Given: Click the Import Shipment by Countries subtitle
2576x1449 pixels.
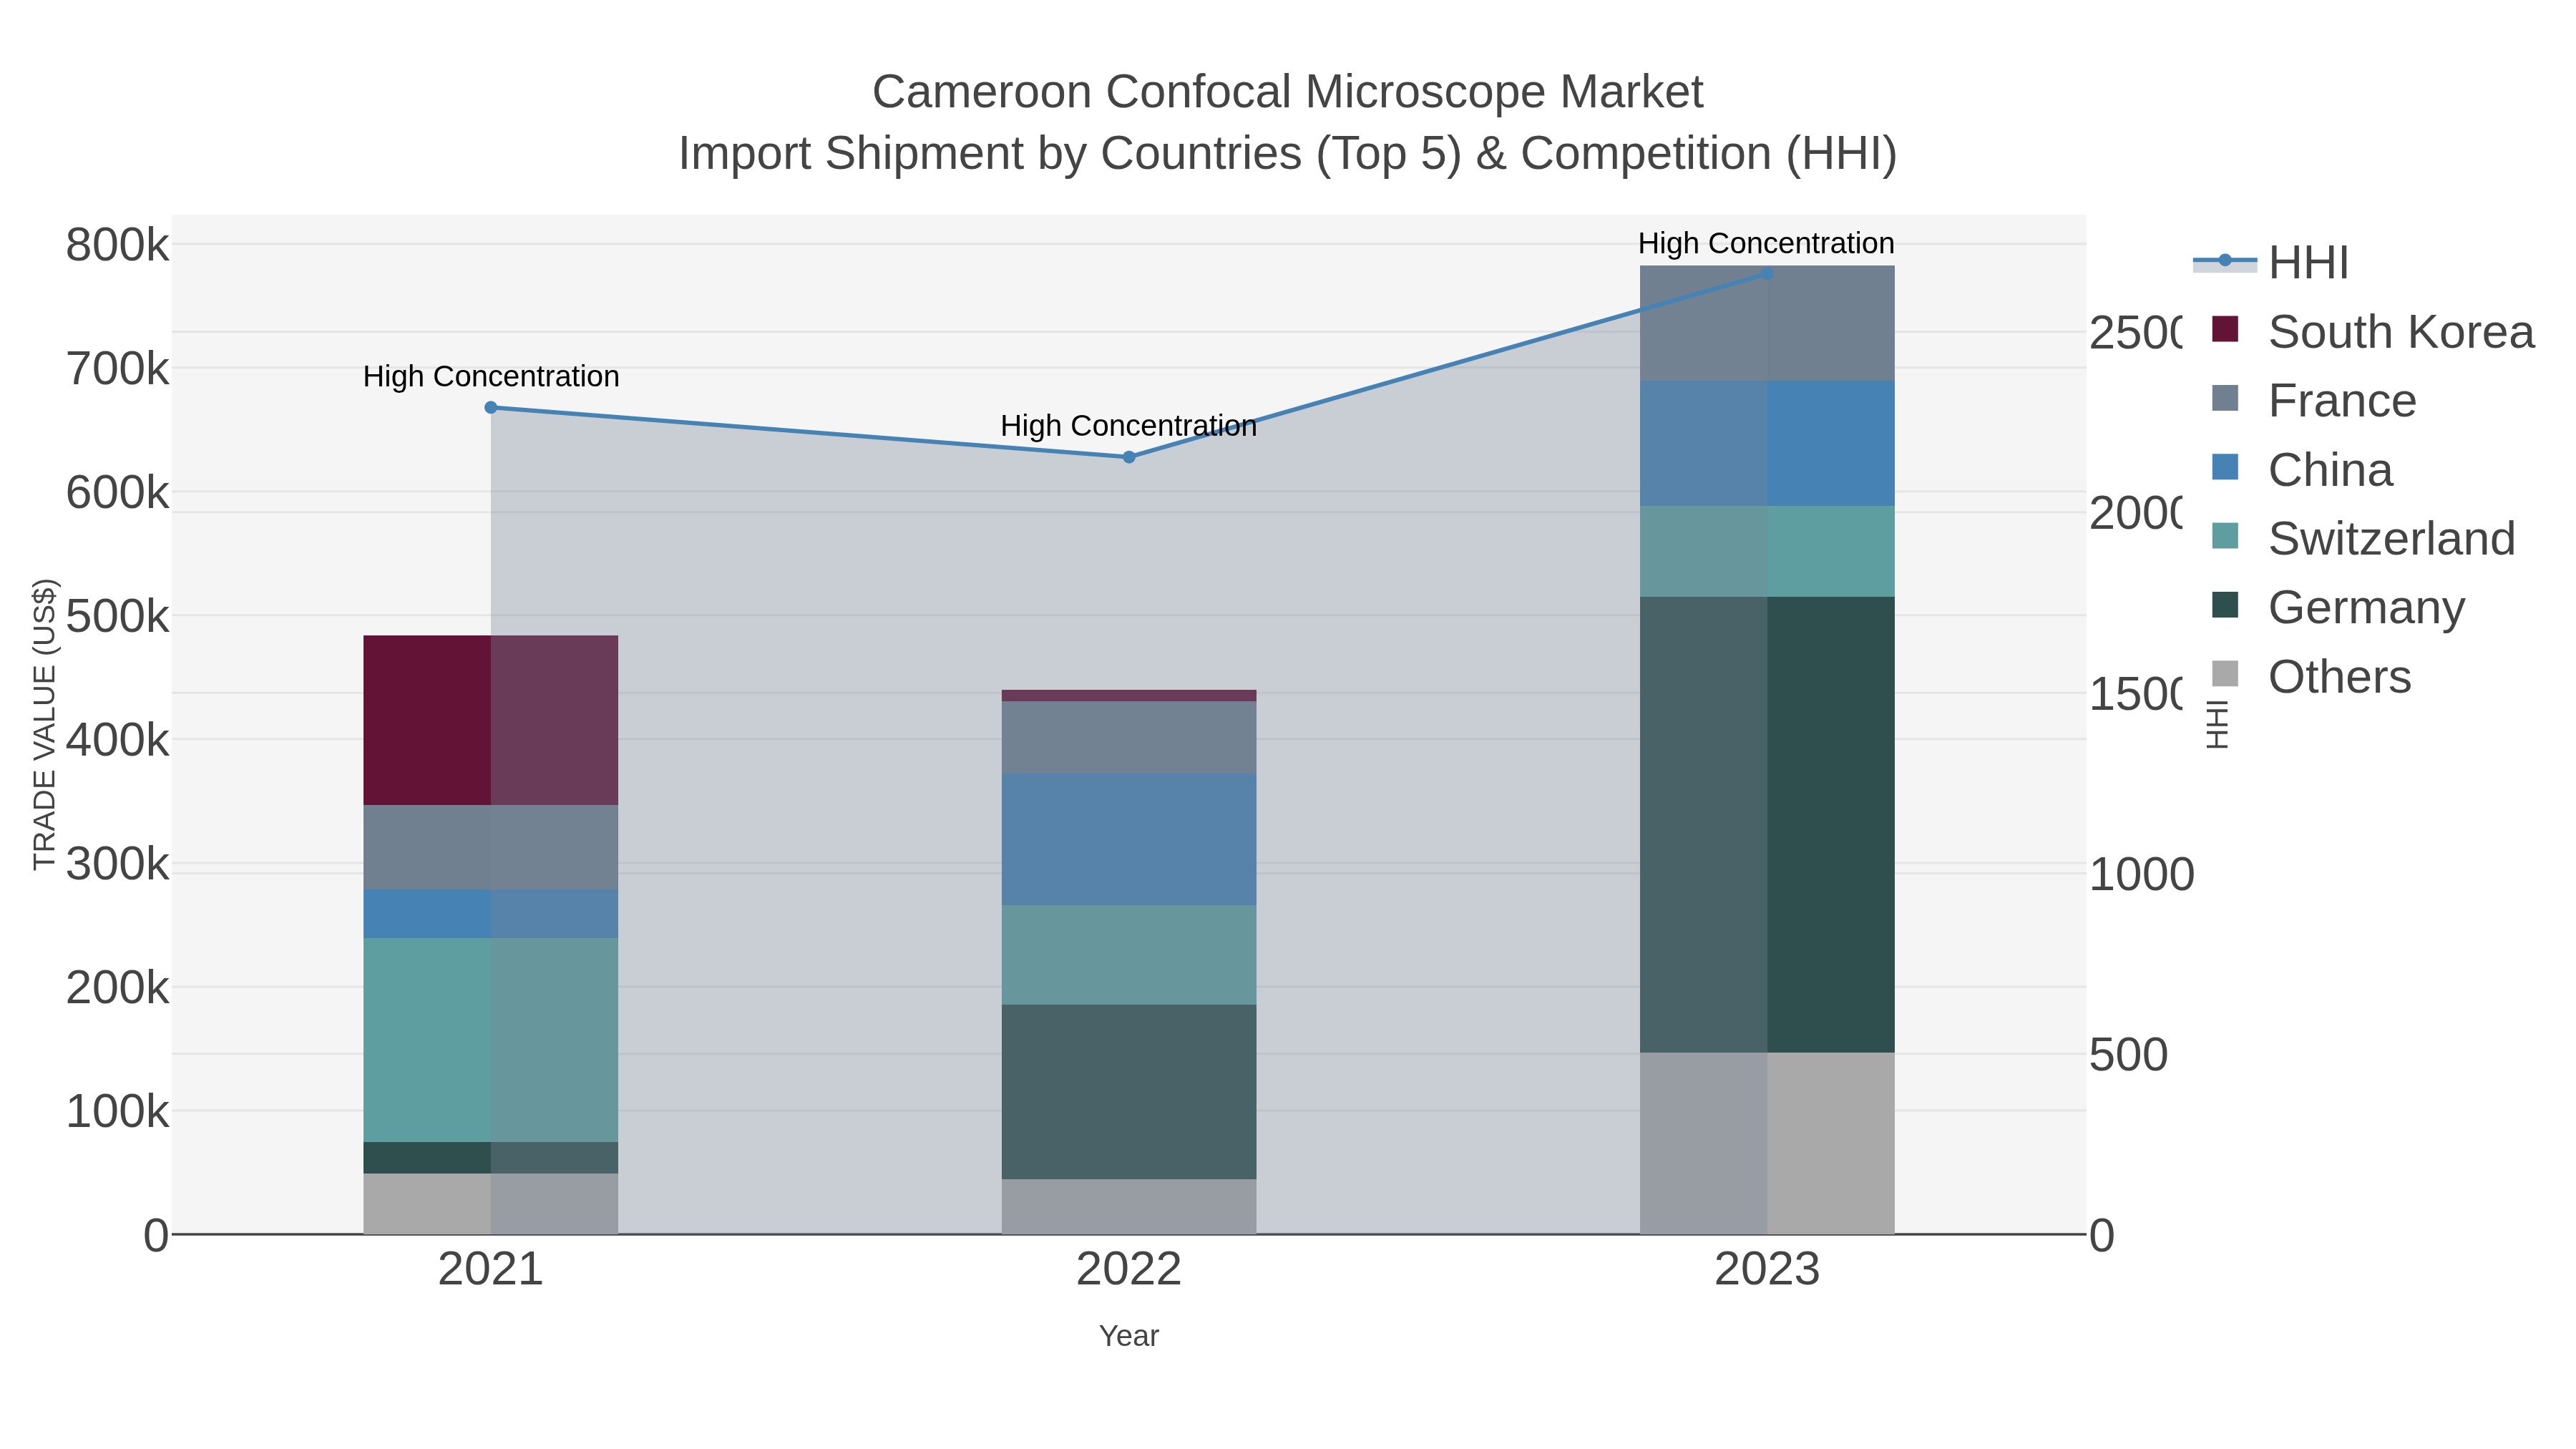Looking at the screenshot, I should click(1288, 154).
